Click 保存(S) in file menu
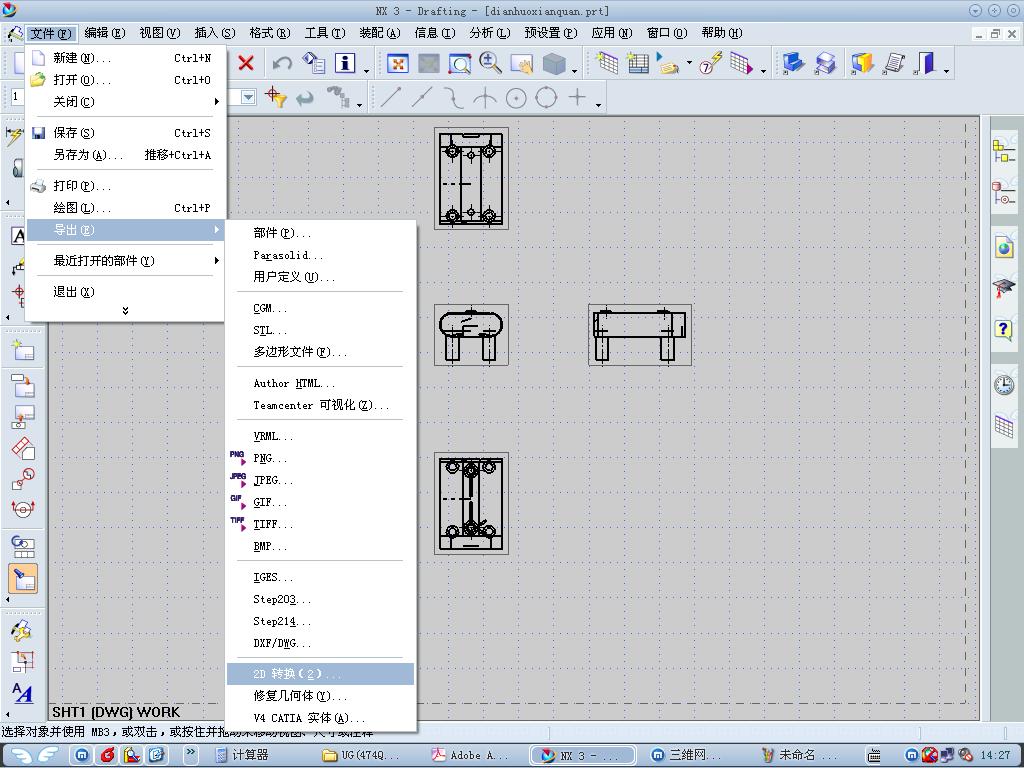This screenshot has width=1024, height=768. coord(125,133)
